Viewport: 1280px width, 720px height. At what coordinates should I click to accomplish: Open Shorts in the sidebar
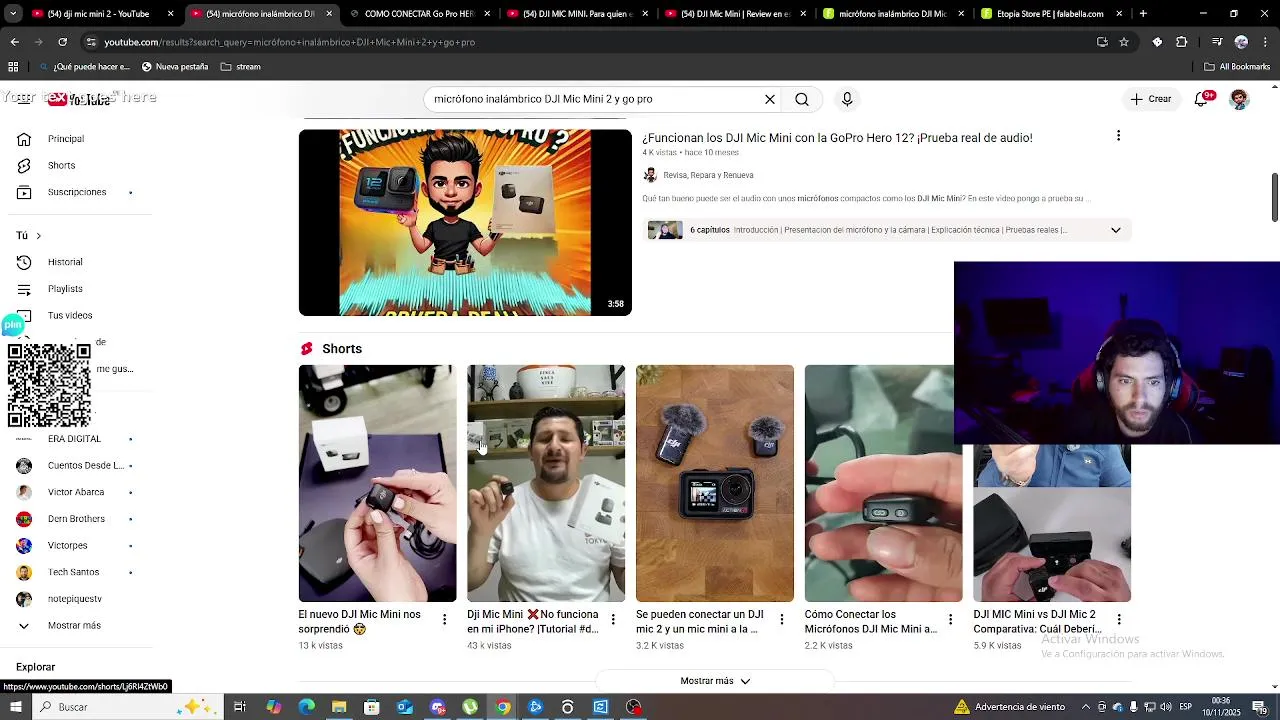coord(61,165)
